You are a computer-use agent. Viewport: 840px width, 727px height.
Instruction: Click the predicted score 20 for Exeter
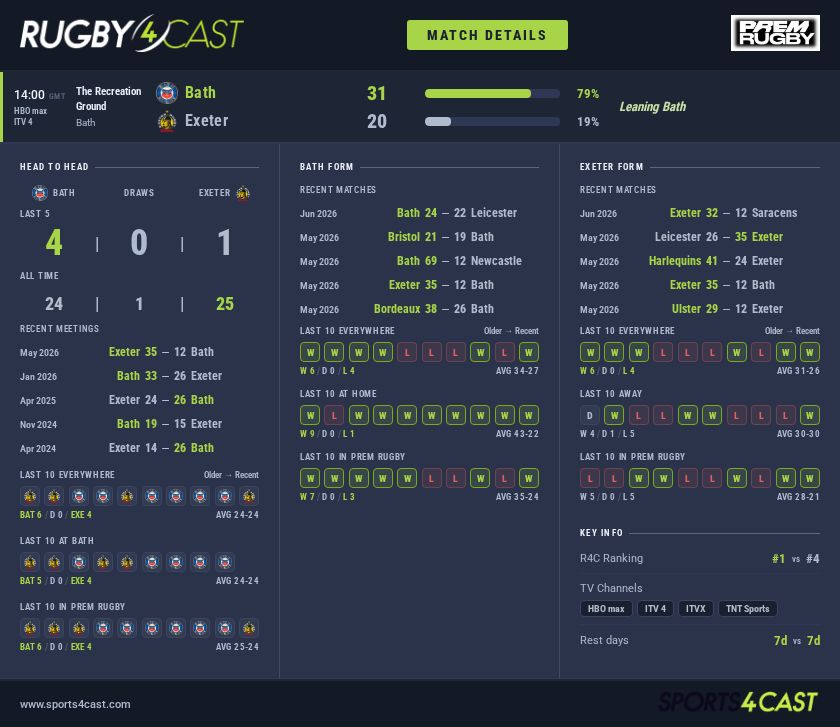(x=377, y=121)
